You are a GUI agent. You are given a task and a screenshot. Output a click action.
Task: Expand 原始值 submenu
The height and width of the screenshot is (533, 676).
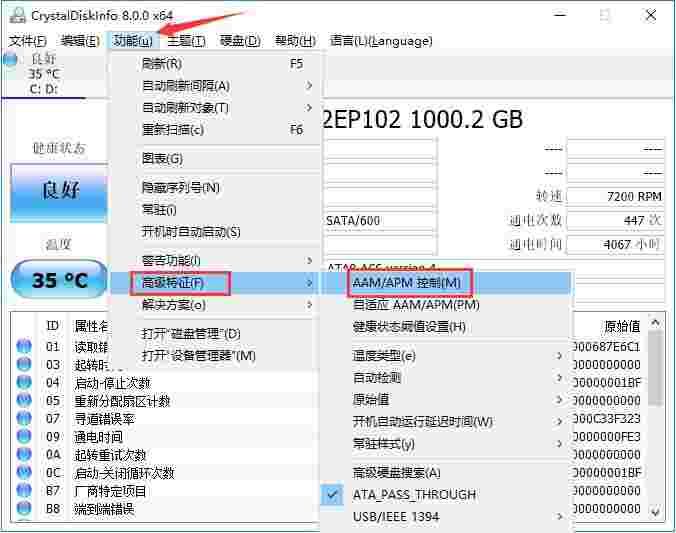tap(445, 400)
